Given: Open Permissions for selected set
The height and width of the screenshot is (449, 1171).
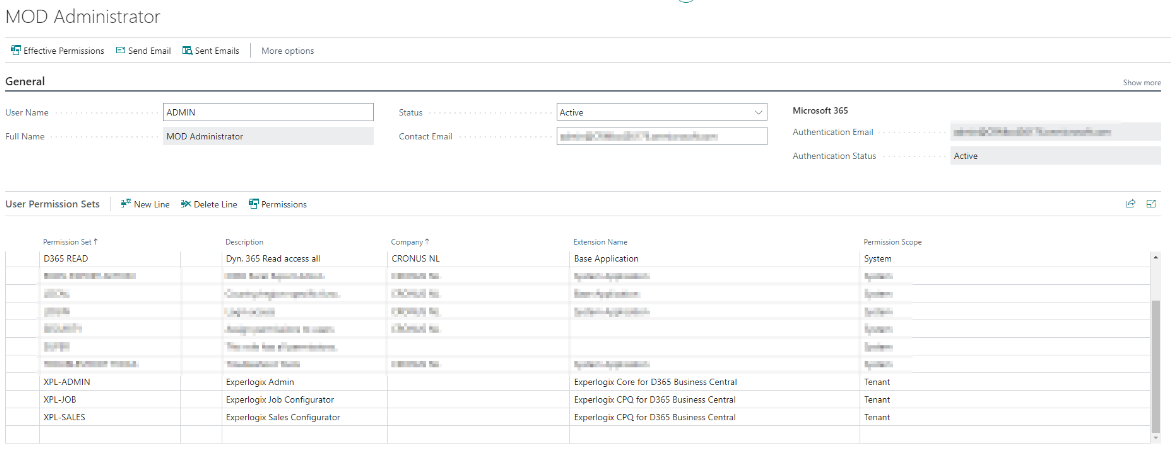Looking at the screenshot, I should click(278, 204).
